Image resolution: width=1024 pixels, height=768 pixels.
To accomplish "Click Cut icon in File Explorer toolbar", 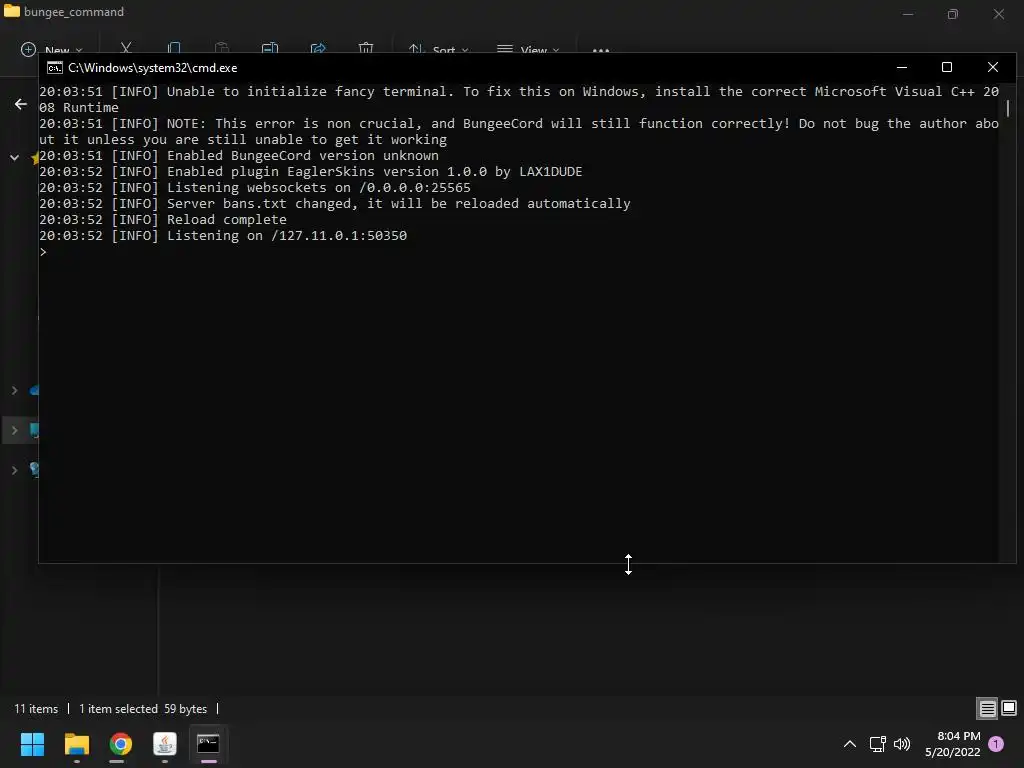I will coord(126,48).
